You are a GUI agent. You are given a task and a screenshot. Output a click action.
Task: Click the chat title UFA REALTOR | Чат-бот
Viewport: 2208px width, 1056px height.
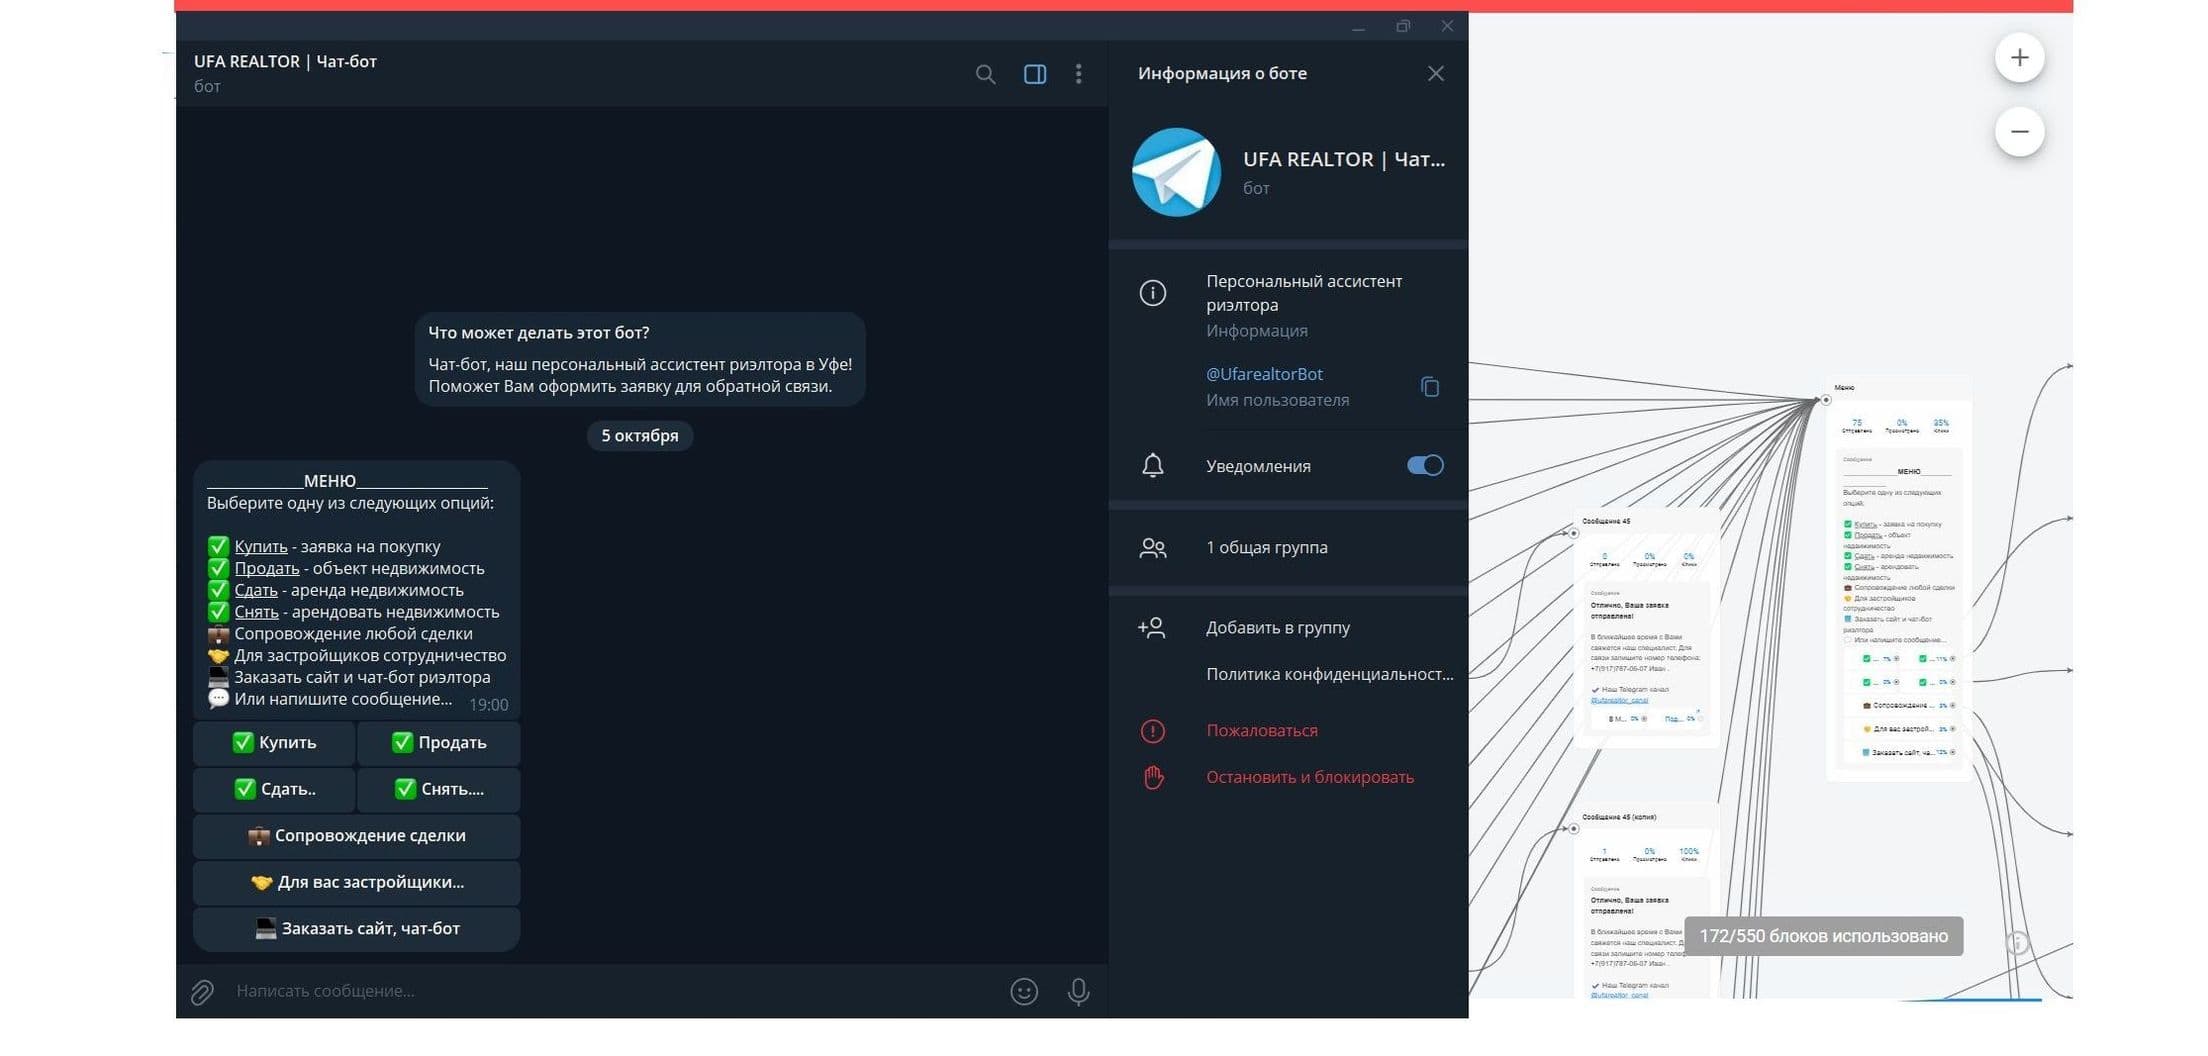(x=285, y=62)
